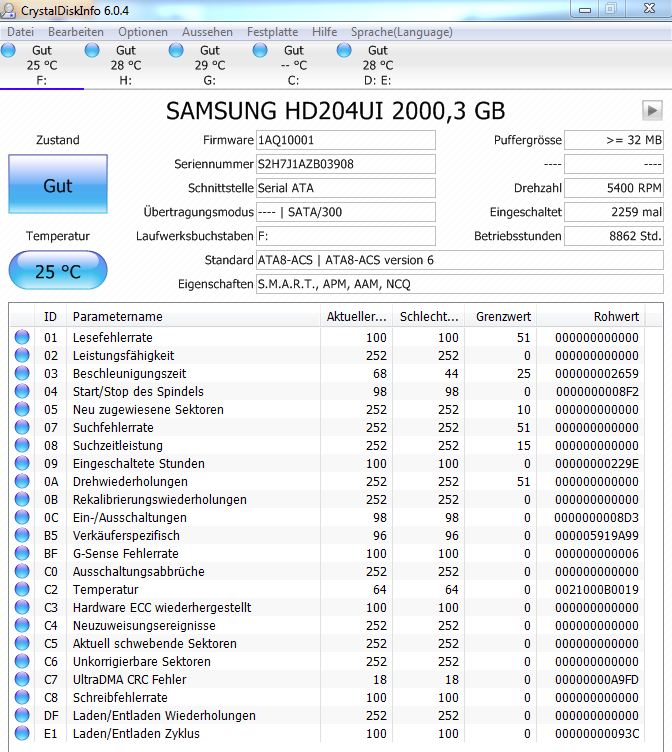Click the Grenzwert column header
This screenshot has width=672, height=752.
pos(501,317)
